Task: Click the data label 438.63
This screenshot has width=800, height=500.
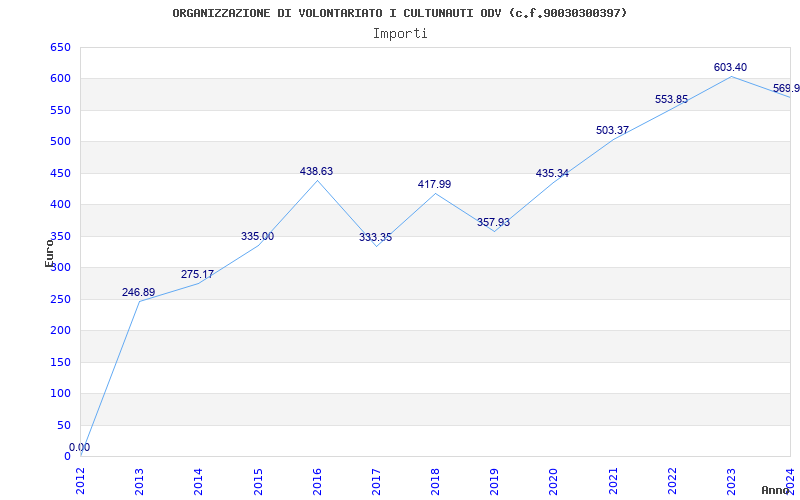Action: (316, 171)
